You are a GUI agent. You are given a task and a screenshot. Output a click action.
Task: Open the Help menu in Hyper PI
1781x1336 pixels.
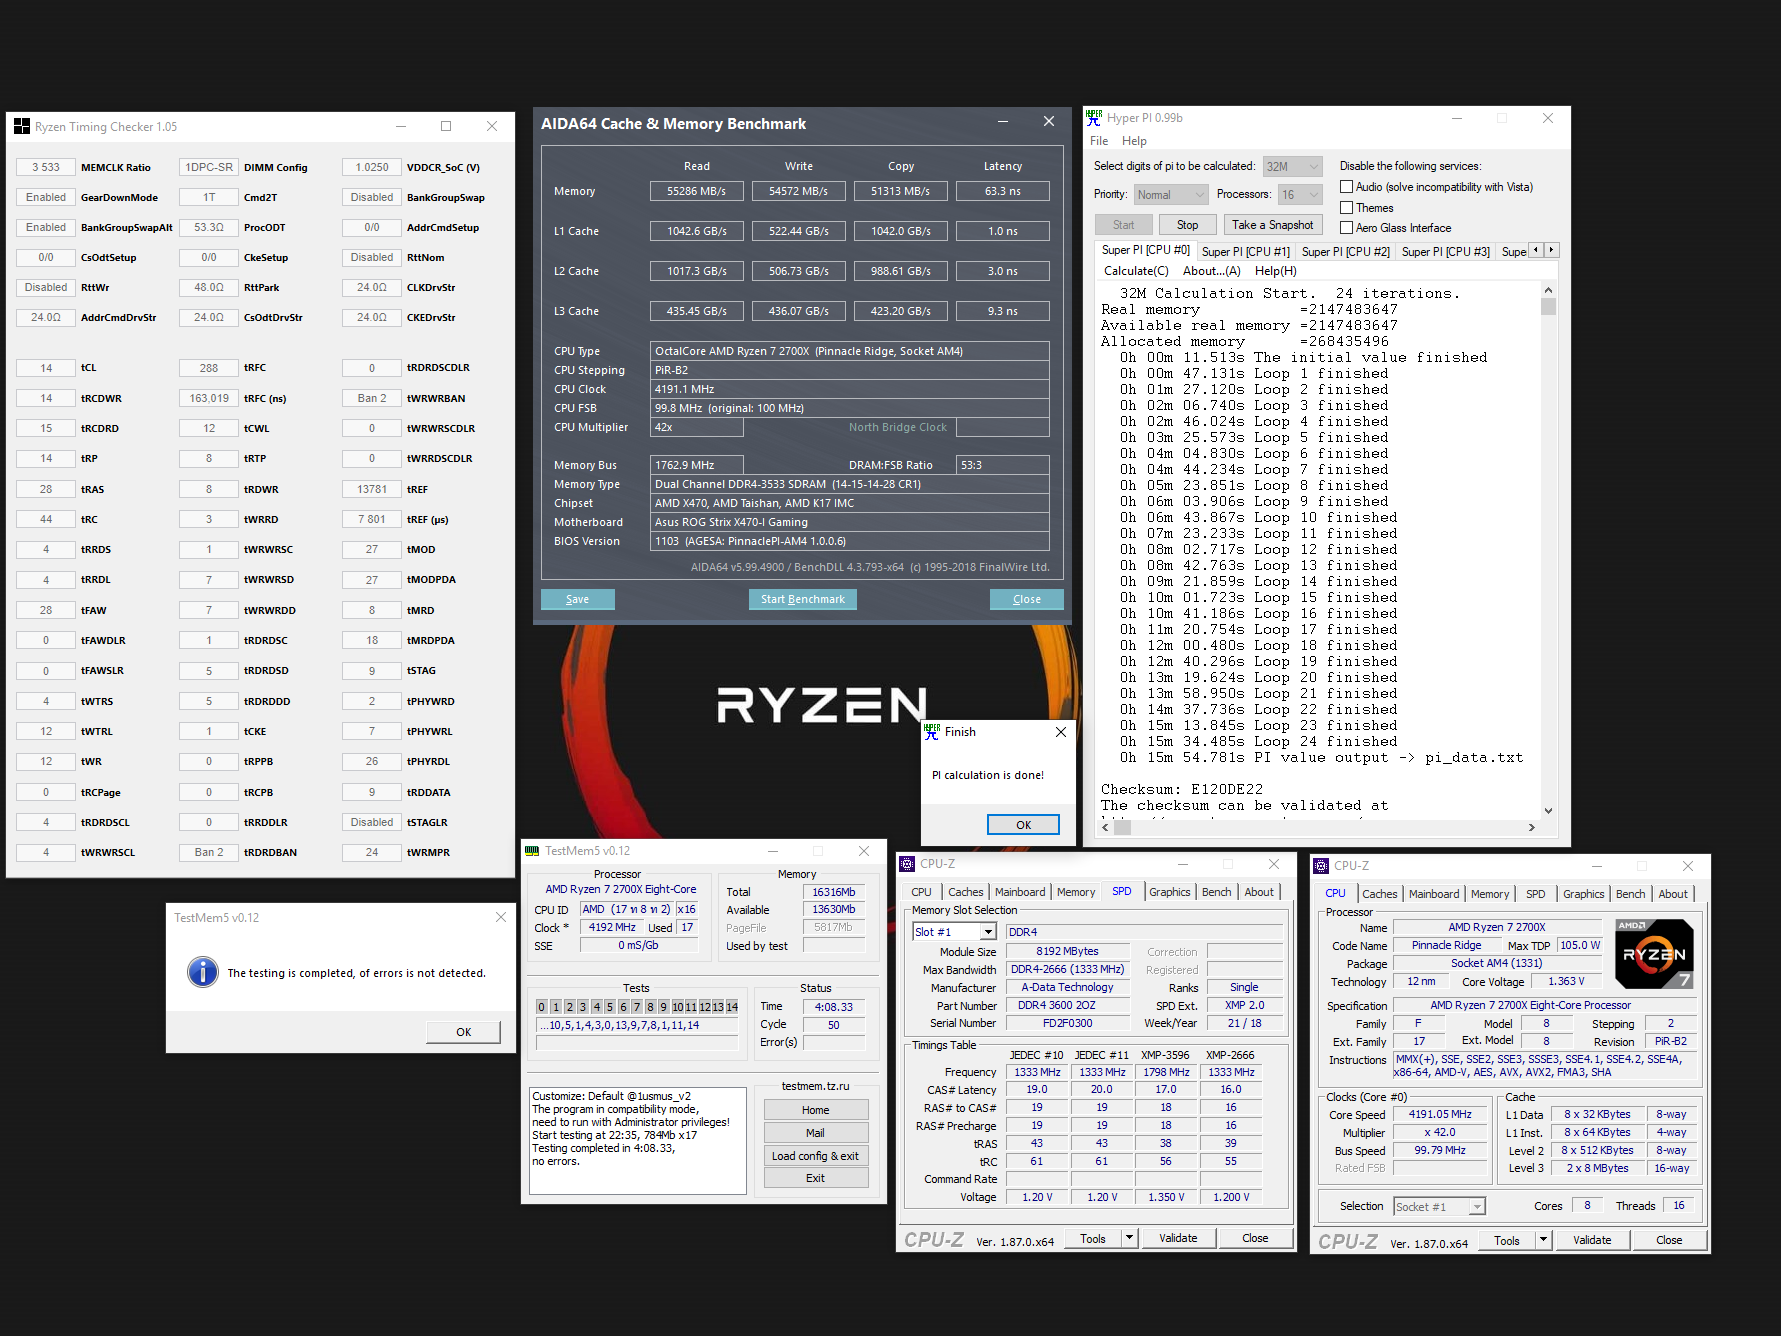coord(1134,141)
